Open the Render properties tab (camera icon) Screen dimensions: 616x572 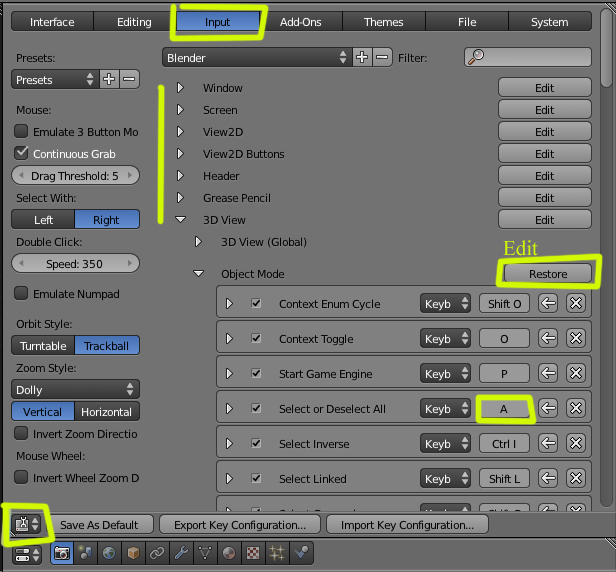pos(62,554)
